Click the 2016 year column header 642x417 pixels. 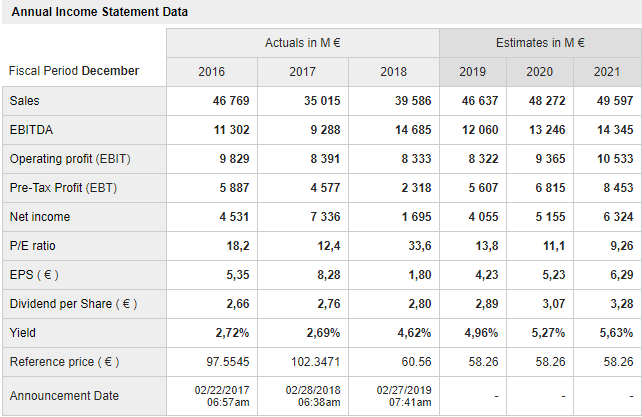click(x=212, y=72)
